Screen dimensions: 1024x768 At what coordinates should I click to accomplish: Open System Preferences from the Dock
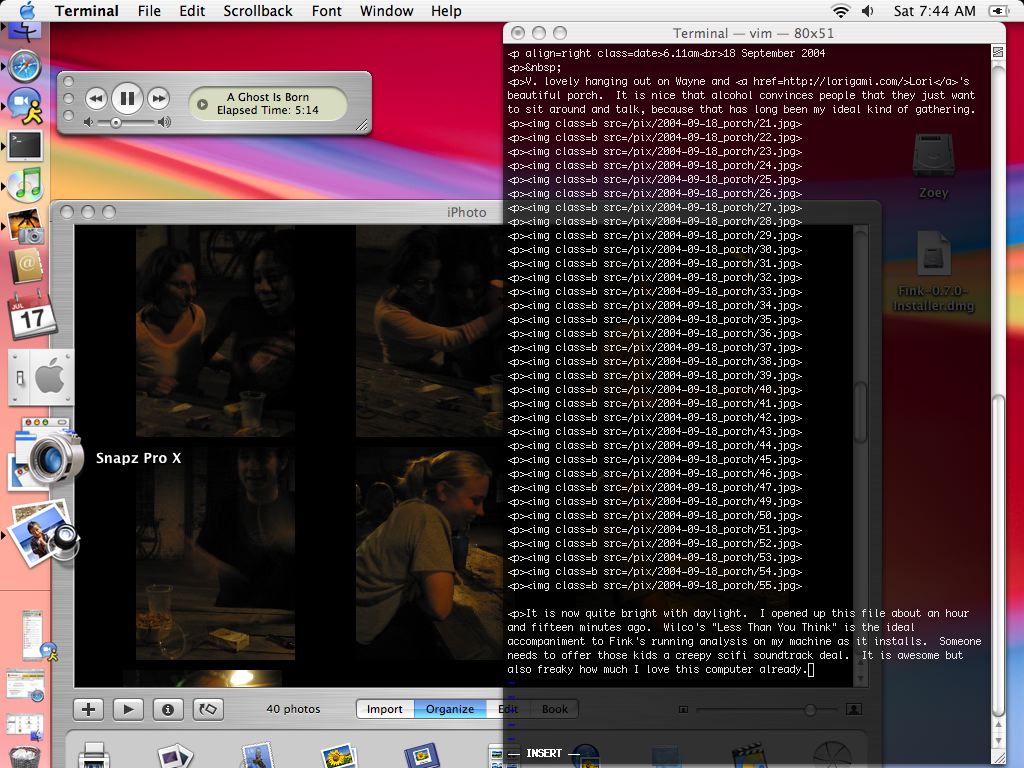(x=40, y=378)
